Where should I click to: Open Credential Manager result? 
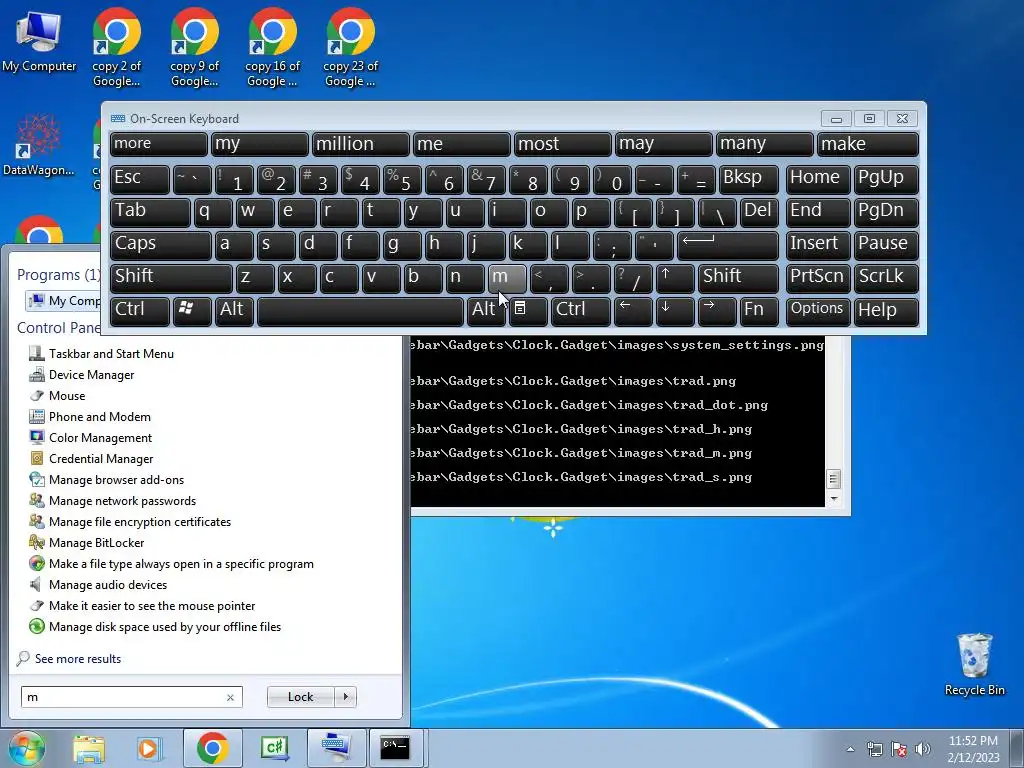pos(91,459)
